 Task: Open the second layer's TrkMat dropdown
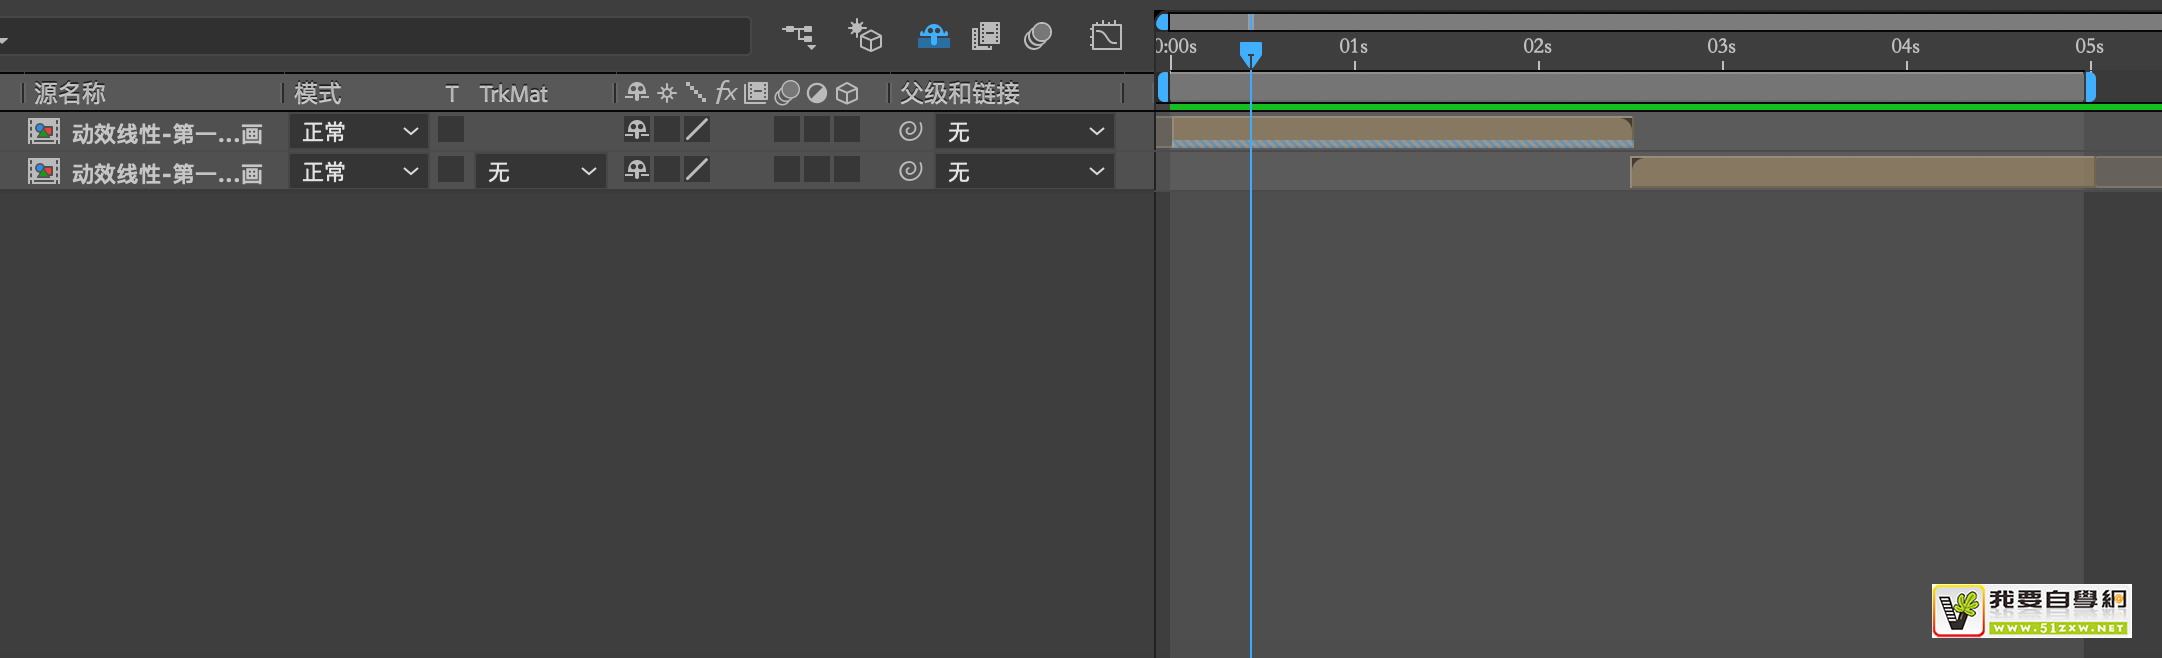pos(541,172)
